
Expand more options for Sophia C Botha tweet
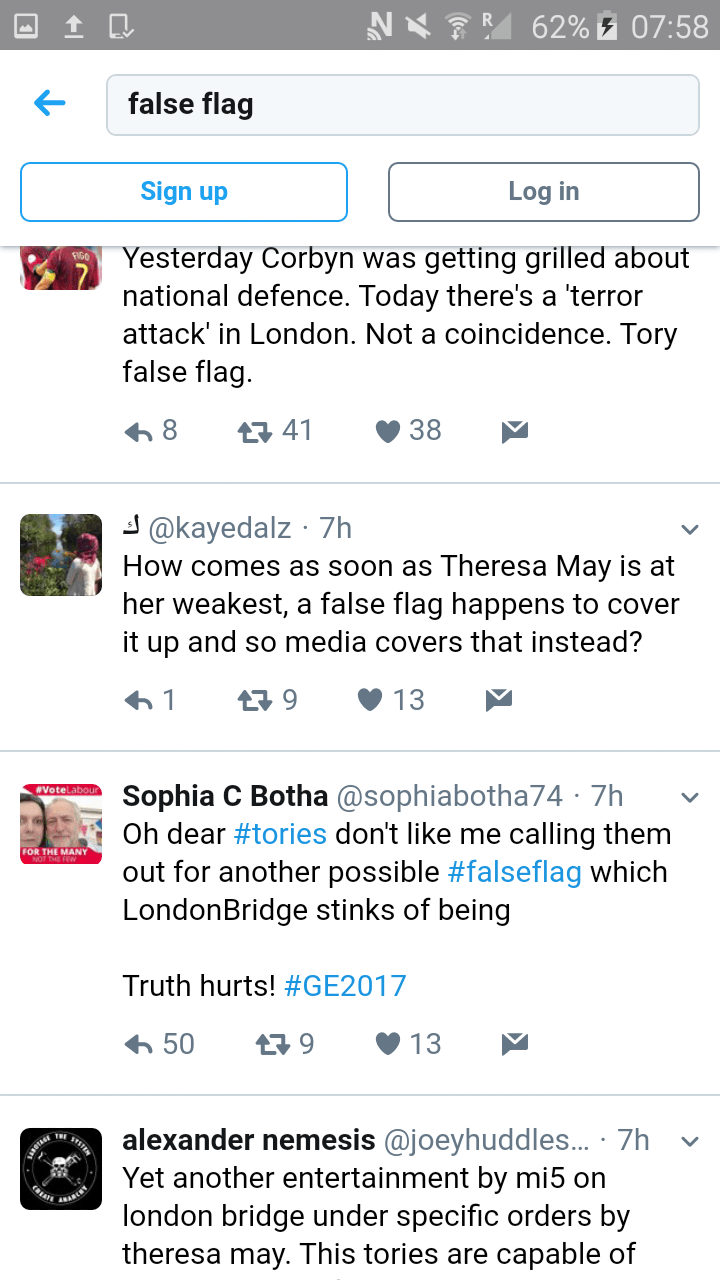(689, 797)
